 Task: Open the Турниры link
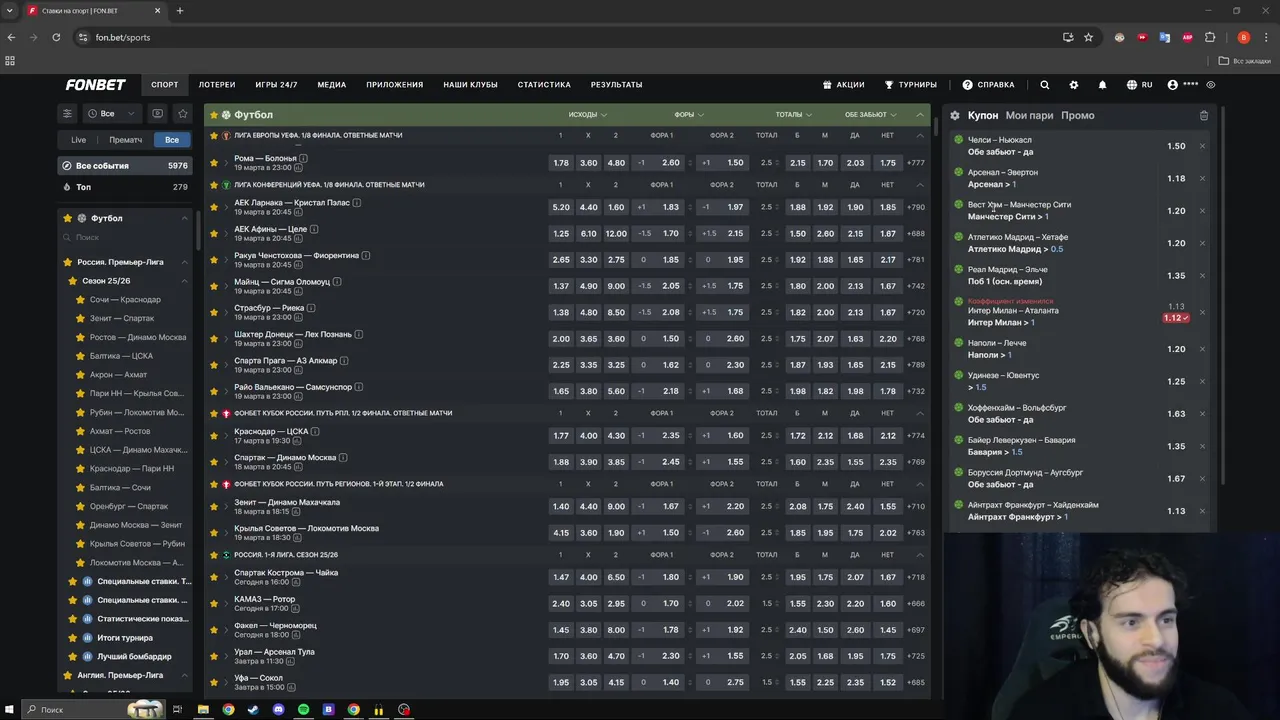point(911,85)
